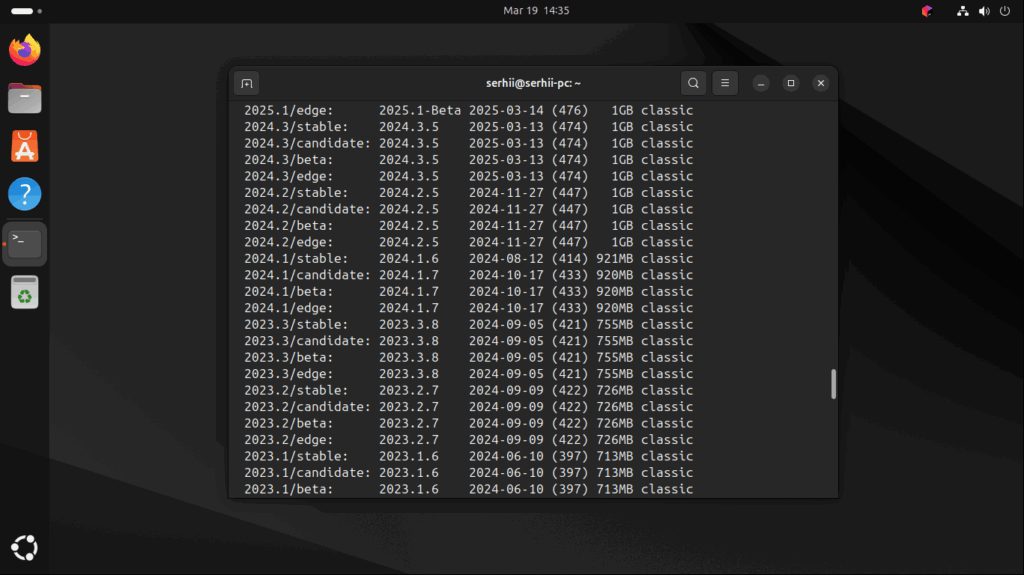This screenshot has height=575, width=1024.
Task: Click the 2023.3/candidate: channel text
Action: [x=308, y=341]
